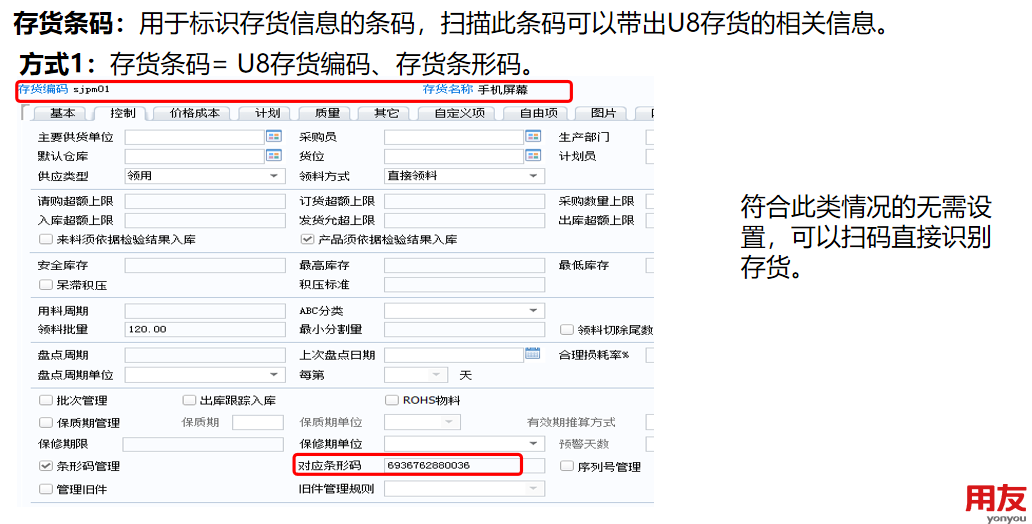
Task: Switch to 基本 tab
Action: pyautogui.click(x=63, y=113)
